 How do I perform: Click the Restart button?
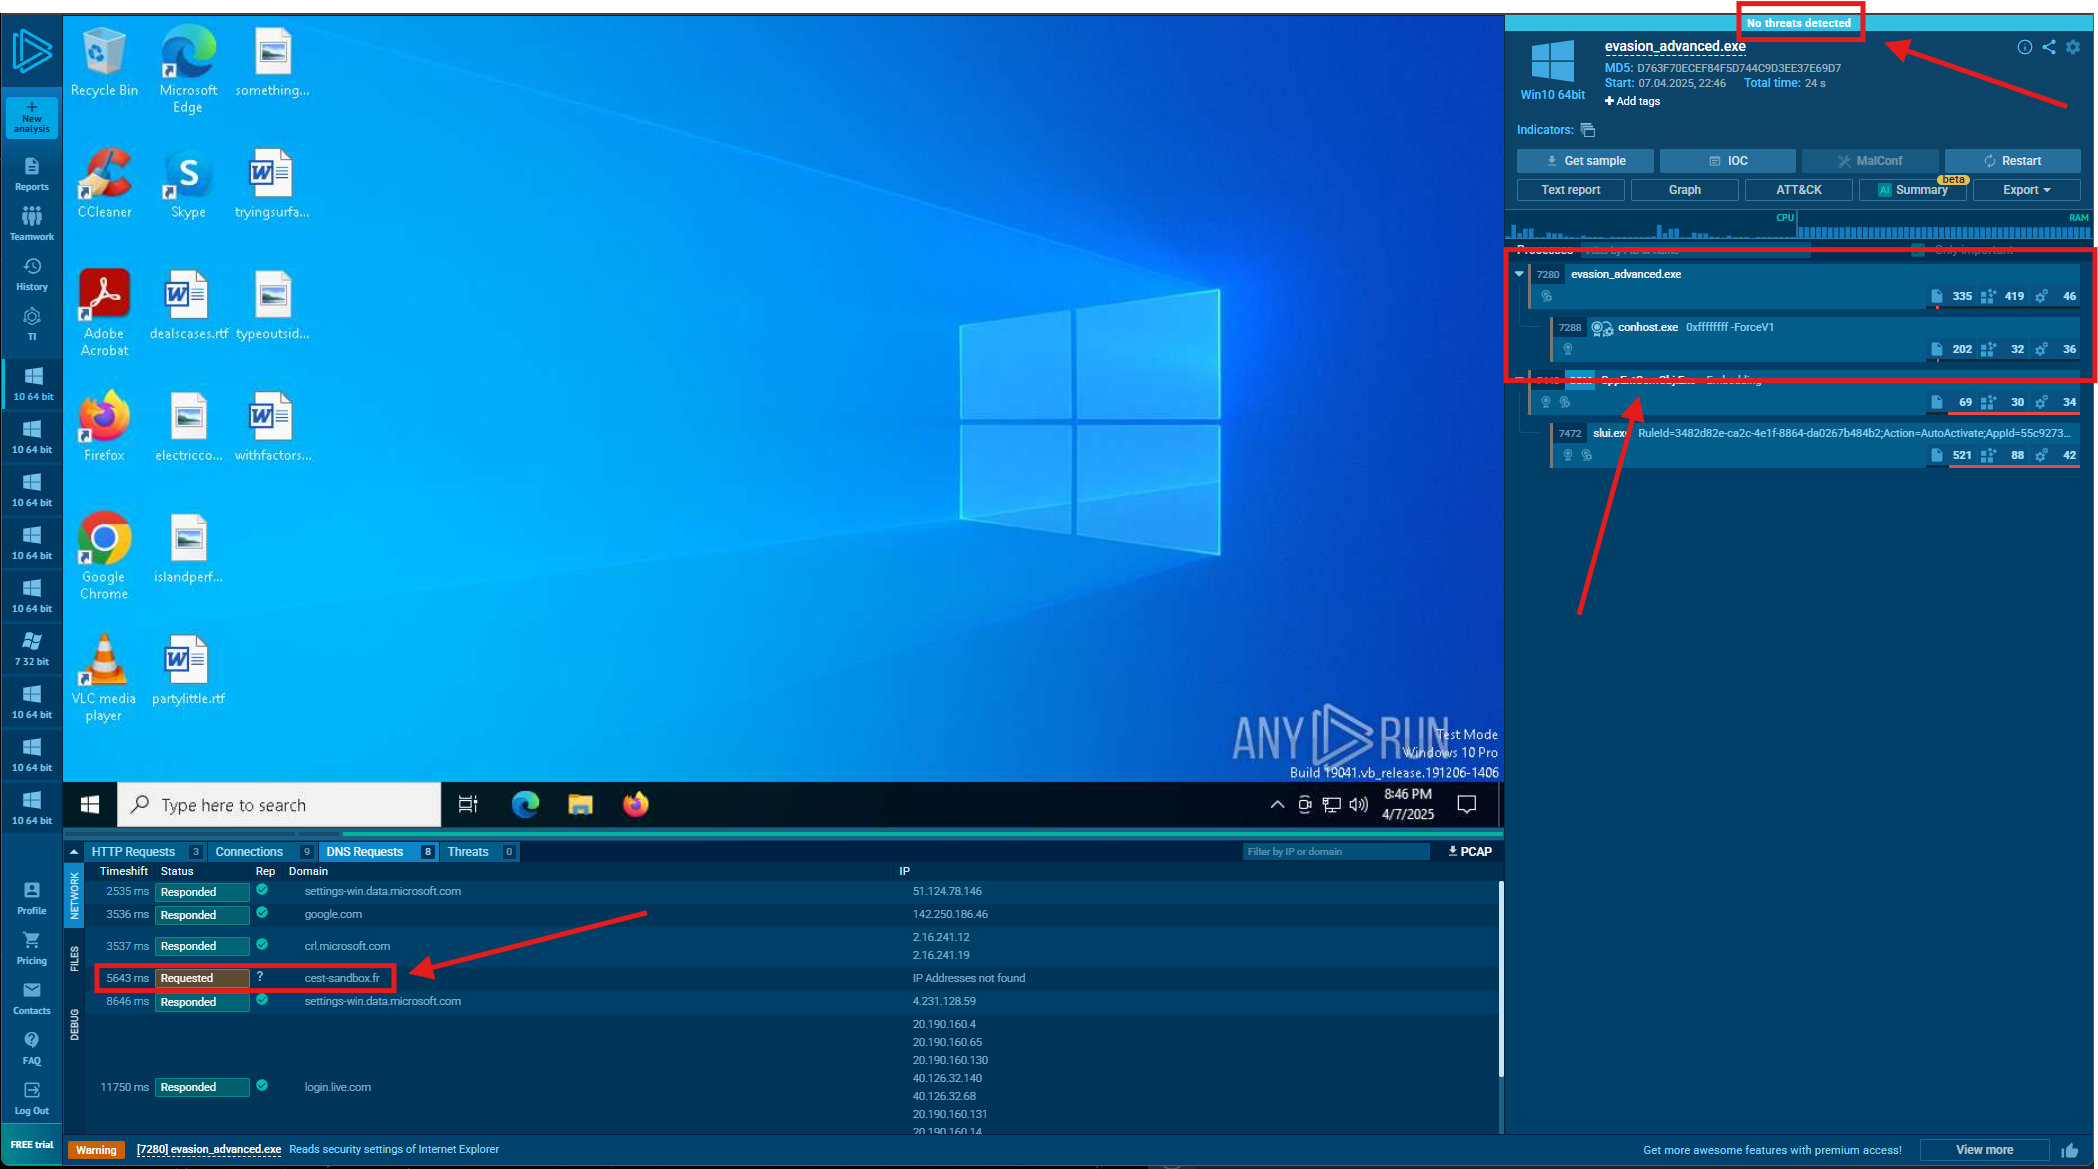tap(2012, 161)
